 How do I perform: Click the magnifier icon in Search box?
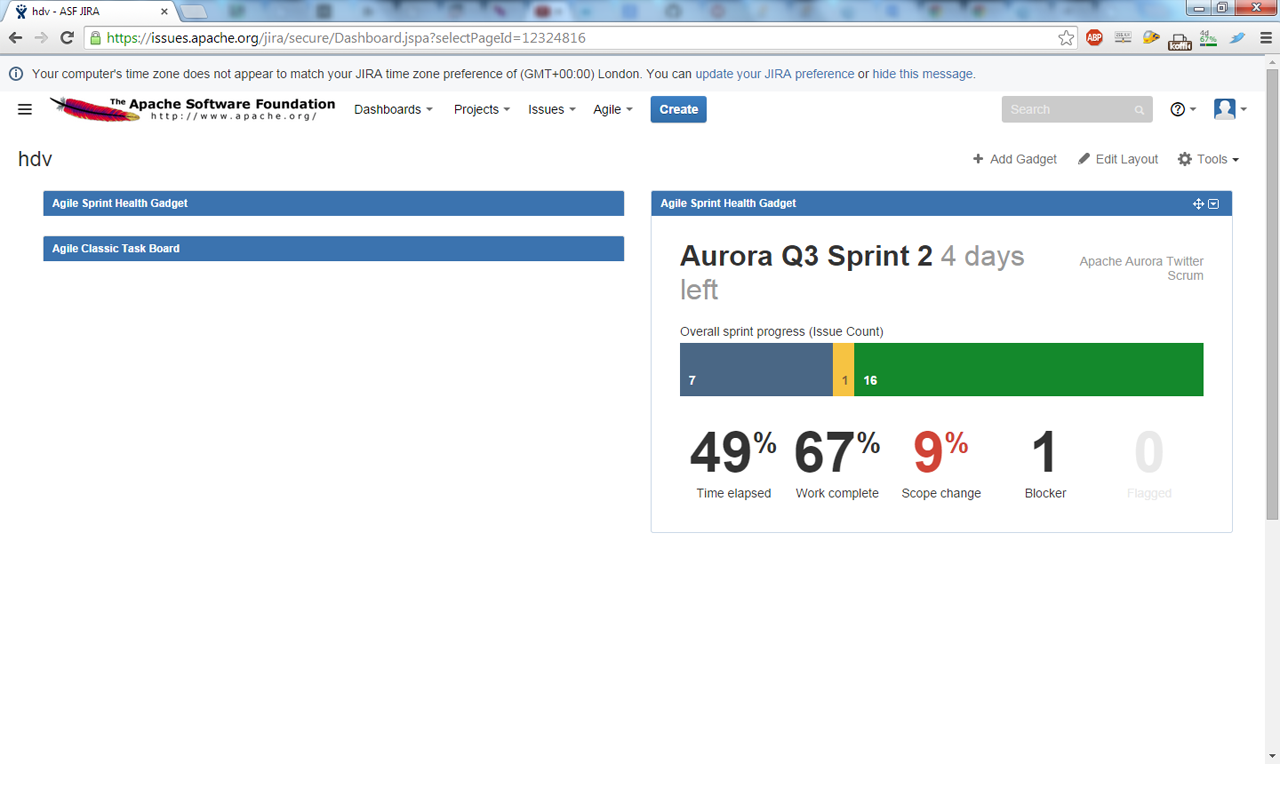pos(1139,110)
